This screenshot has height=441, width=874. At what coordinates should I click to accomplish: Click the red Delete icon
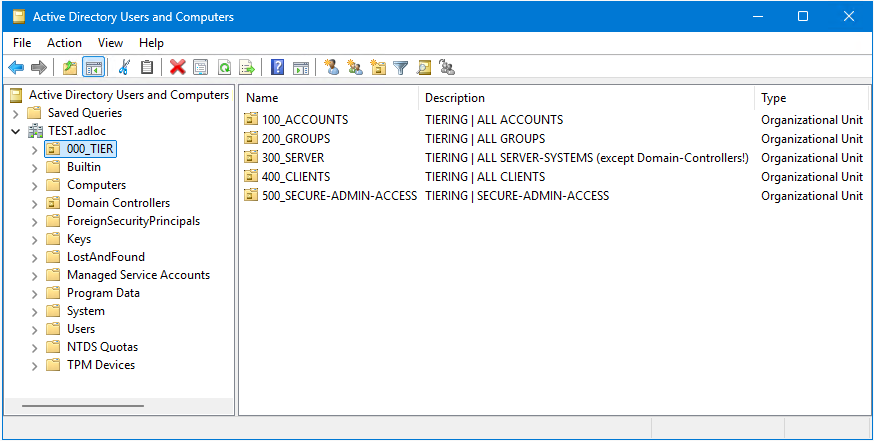(178, 68)
